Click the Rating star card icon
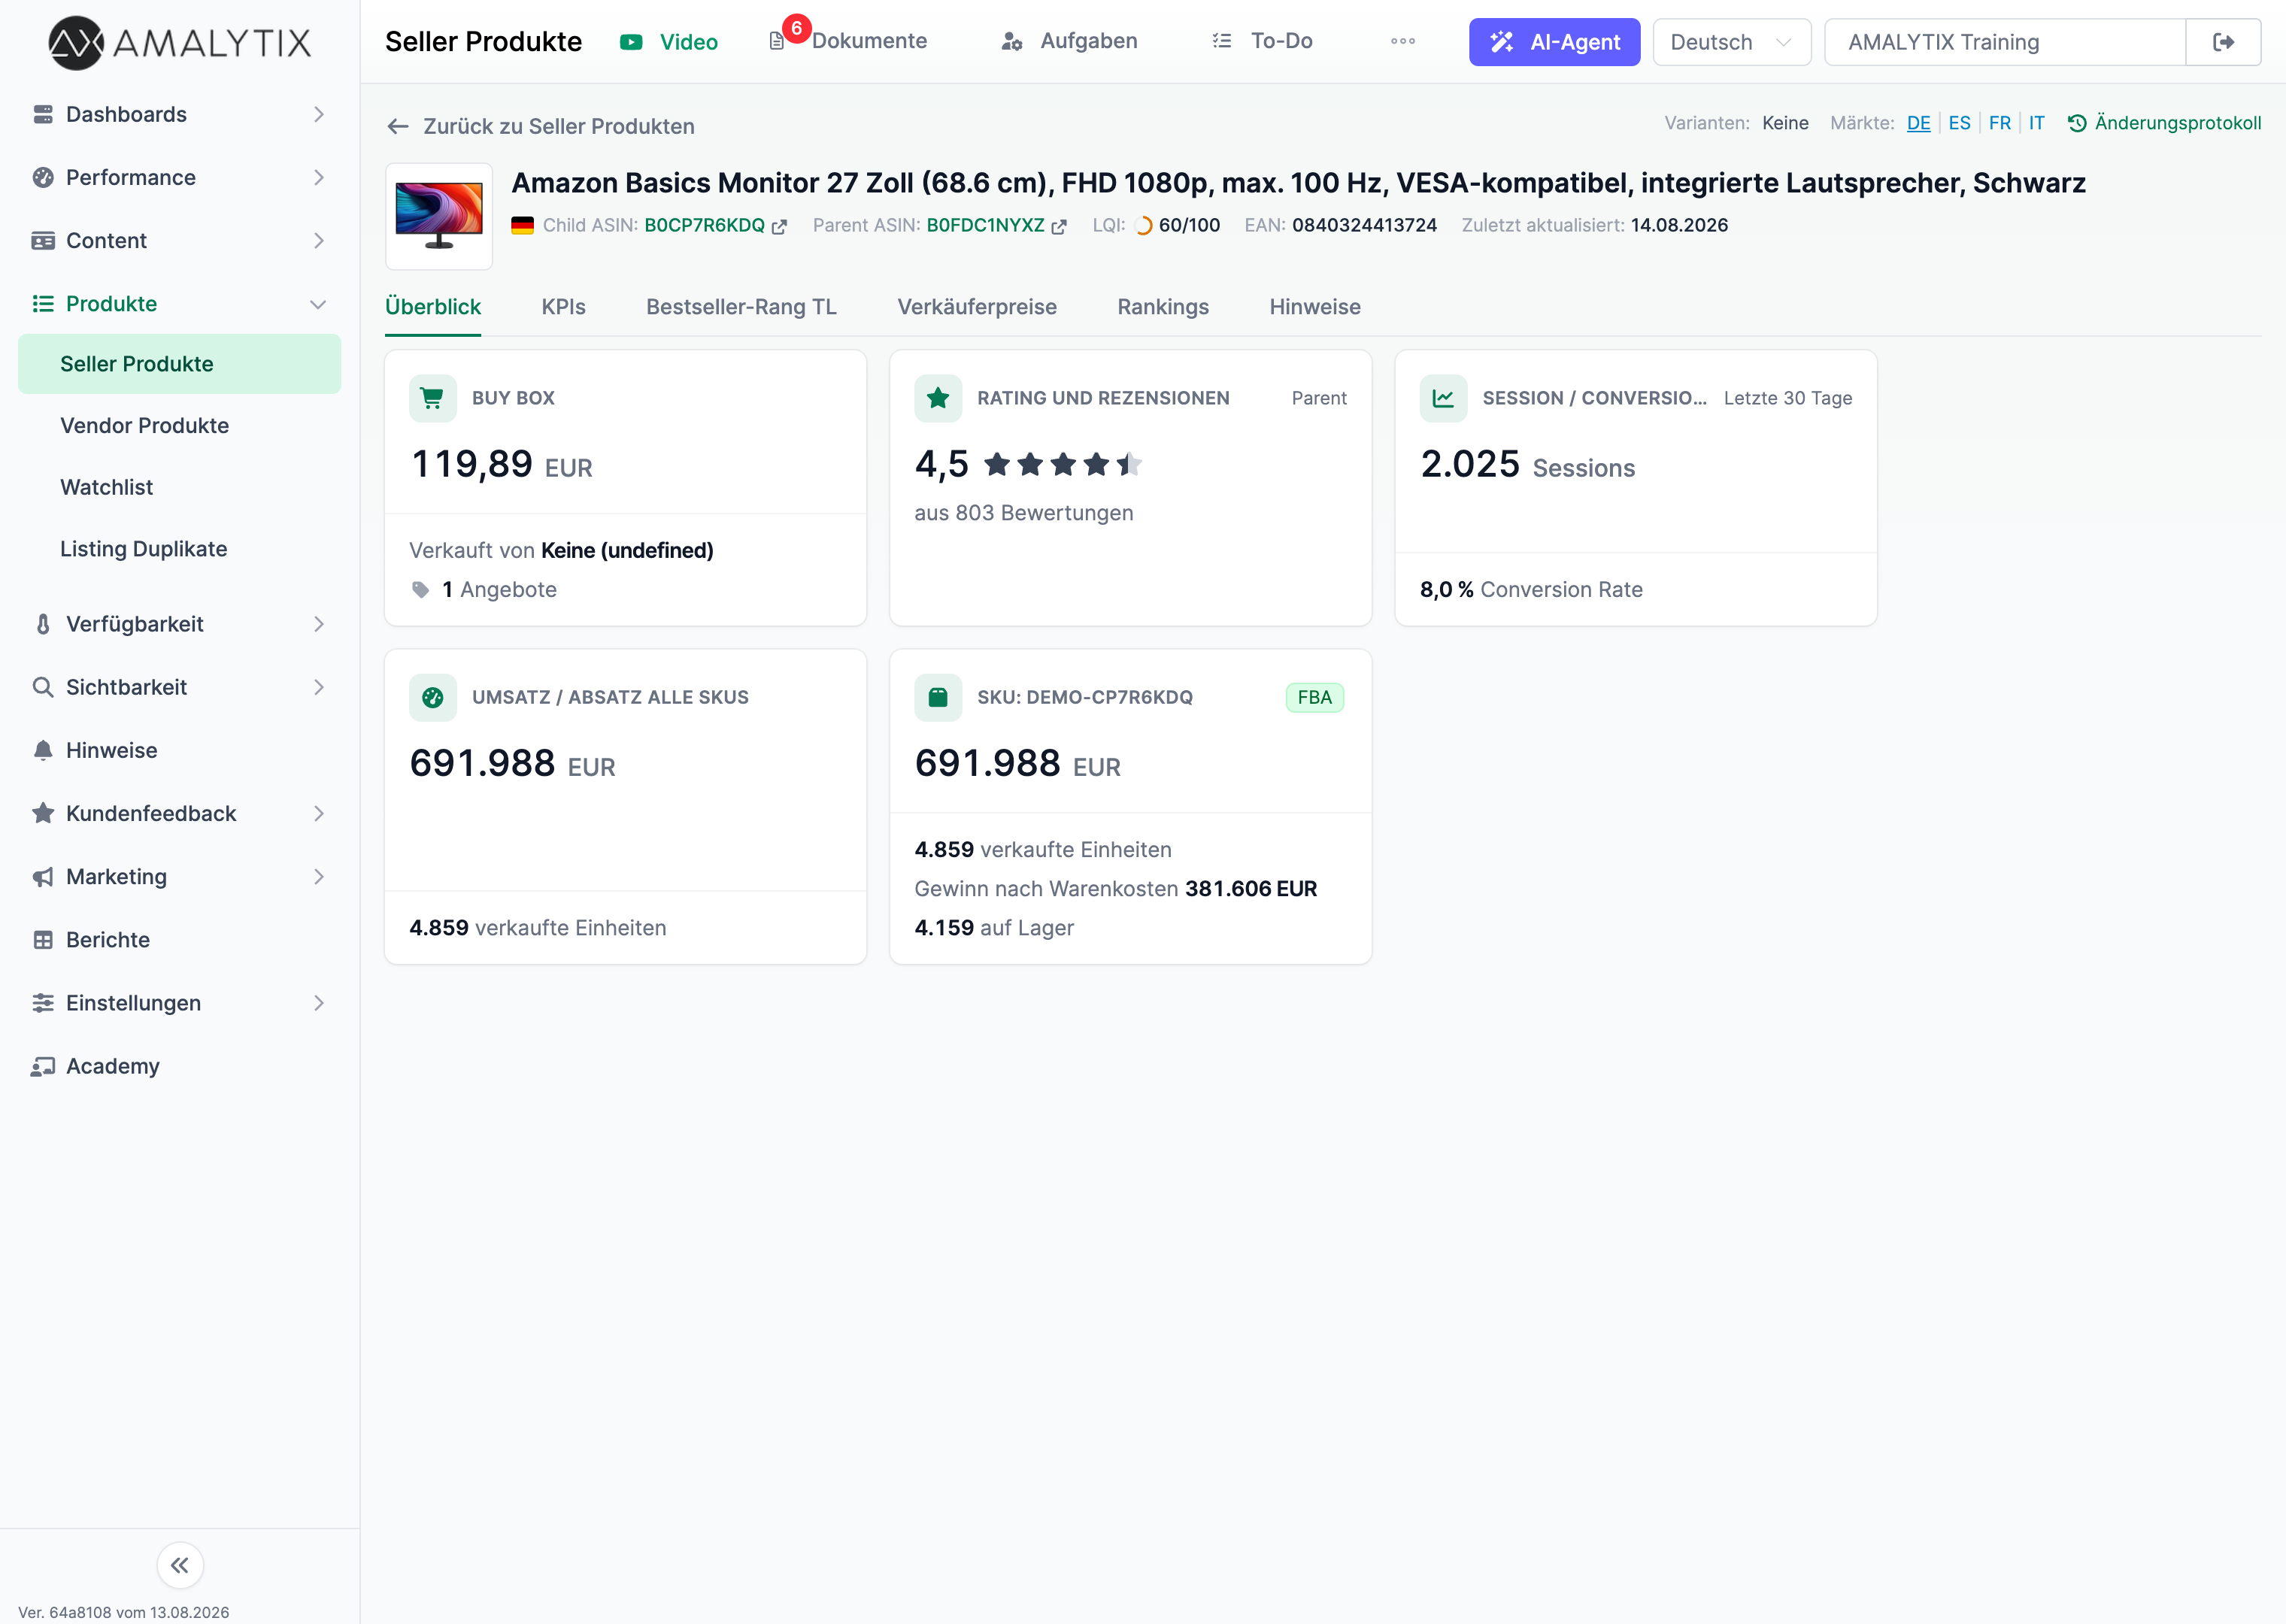This screenshot has width=2286, height=1624. pyautogui.click(x=938, y=398)
